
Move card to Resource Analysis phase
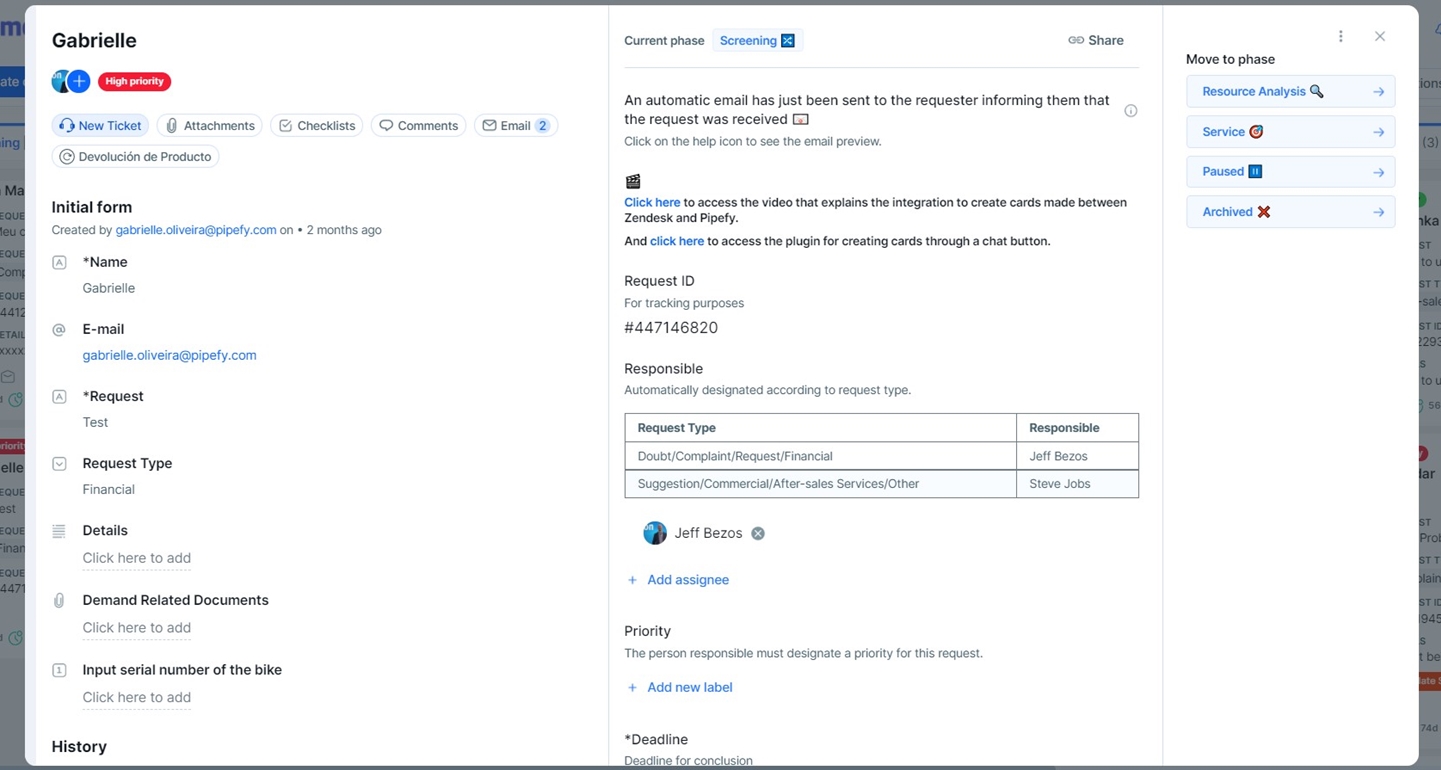click(1289, 91)
